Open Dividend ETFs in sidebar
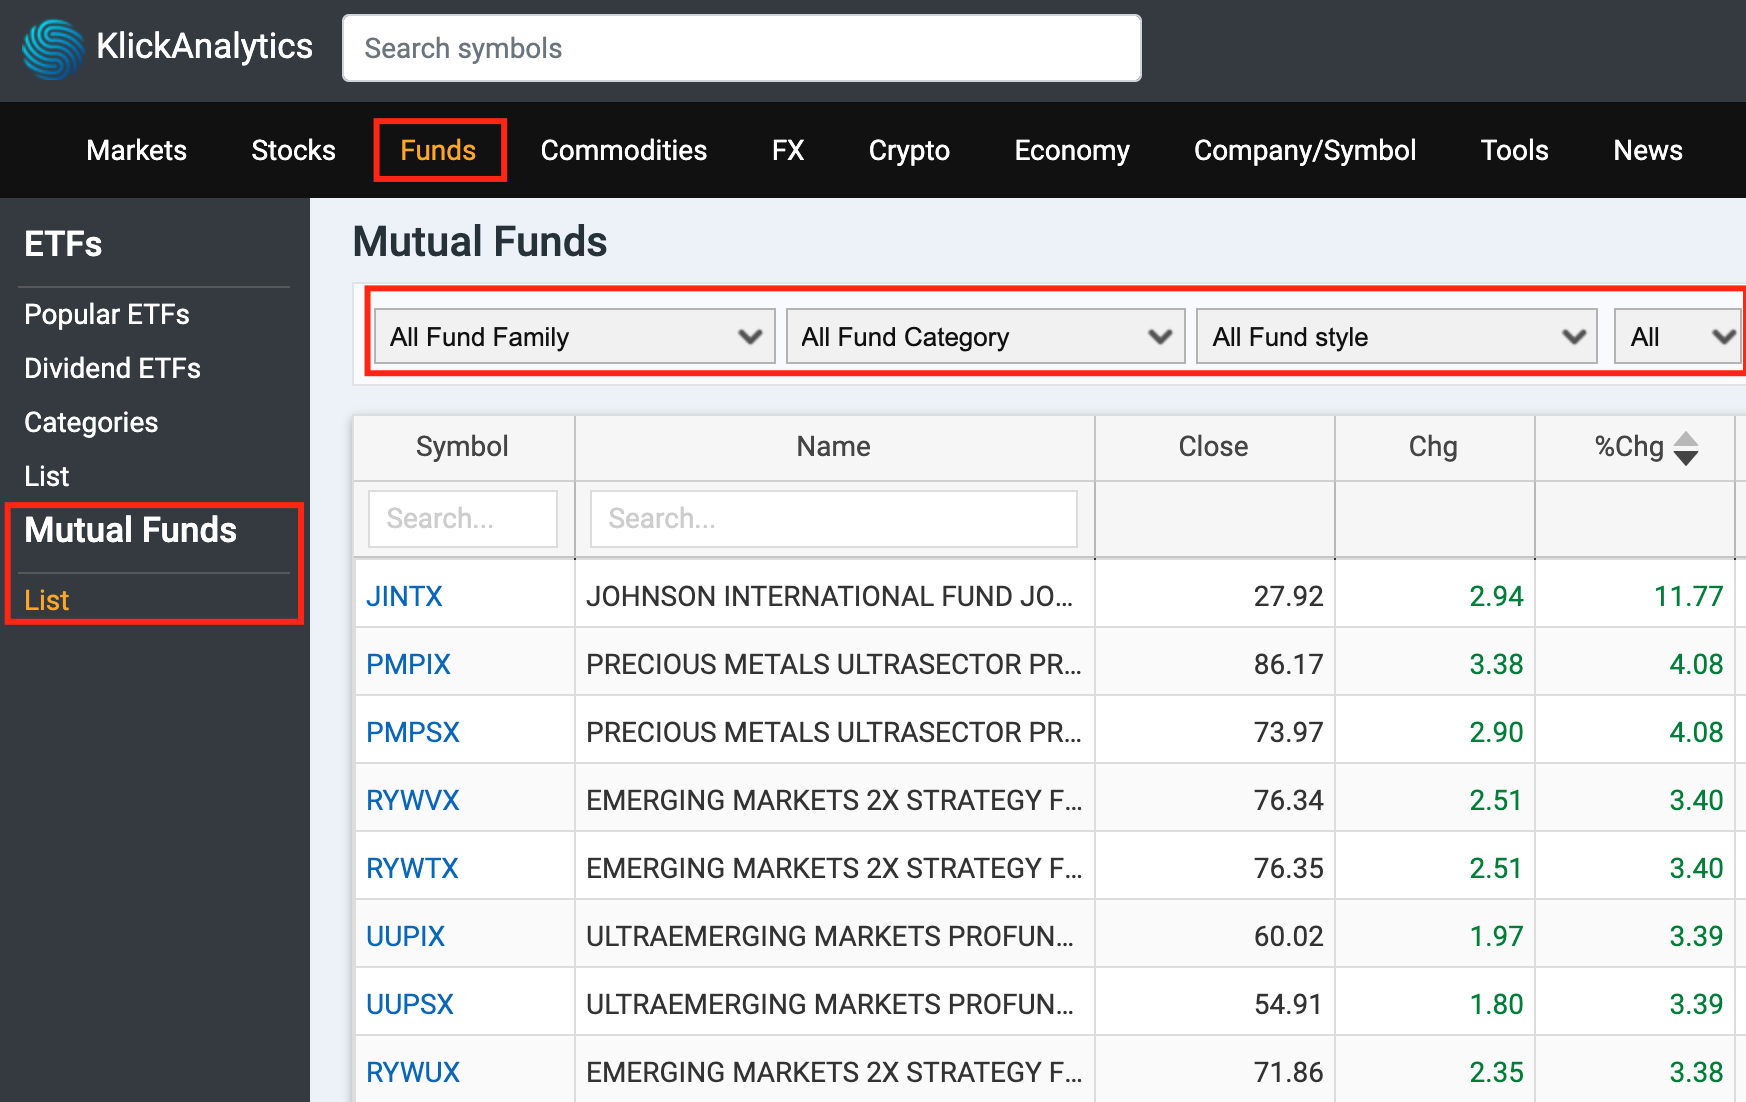The image size is (1746, 1102). point(112,368)
